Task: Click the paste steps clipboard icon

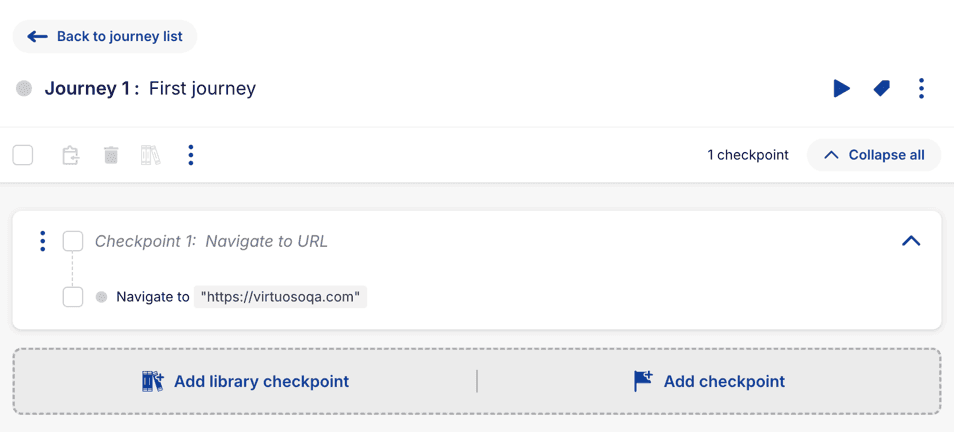Action: pos(70,155)
